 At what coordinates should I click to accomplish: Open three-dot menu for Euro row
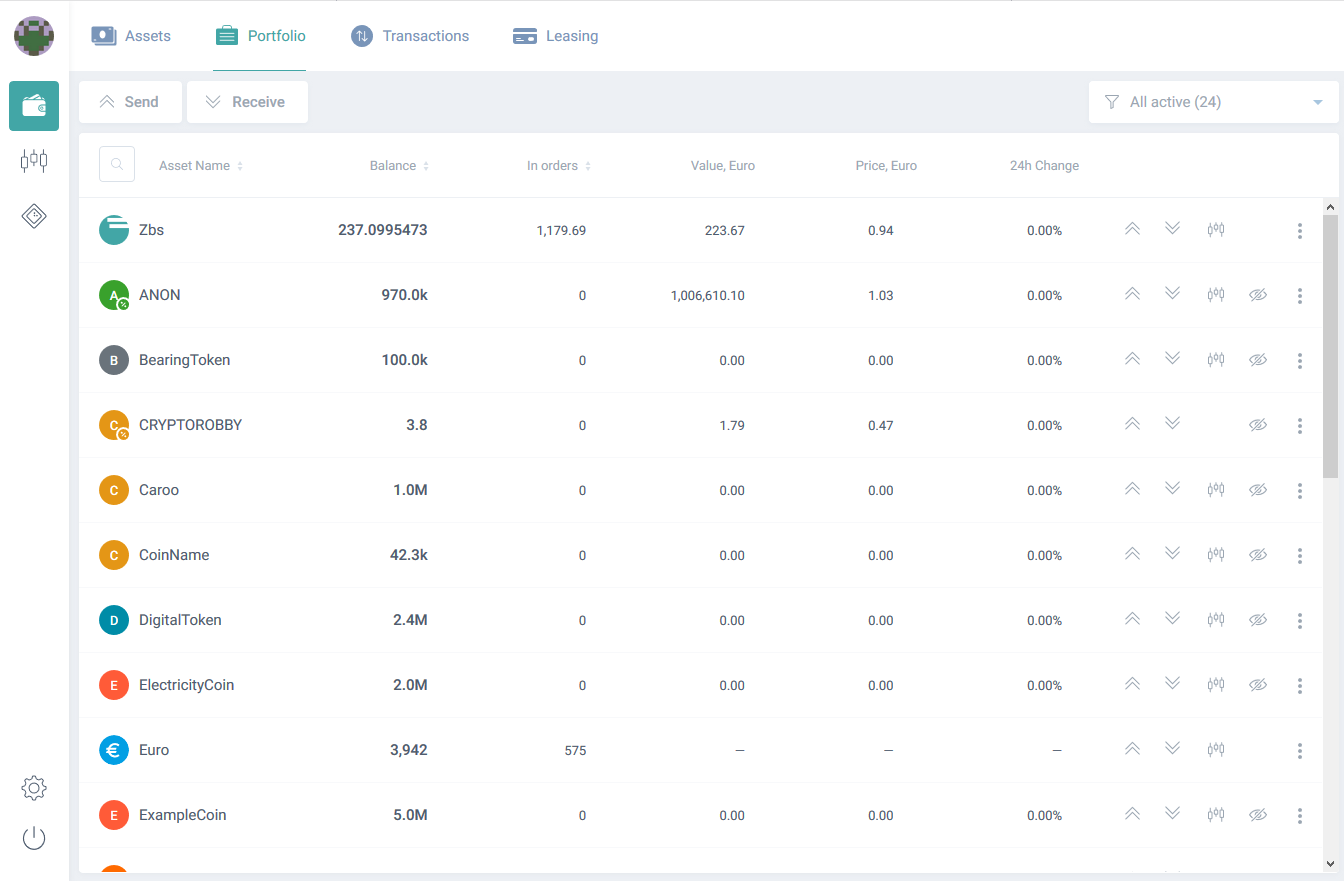1299,750
